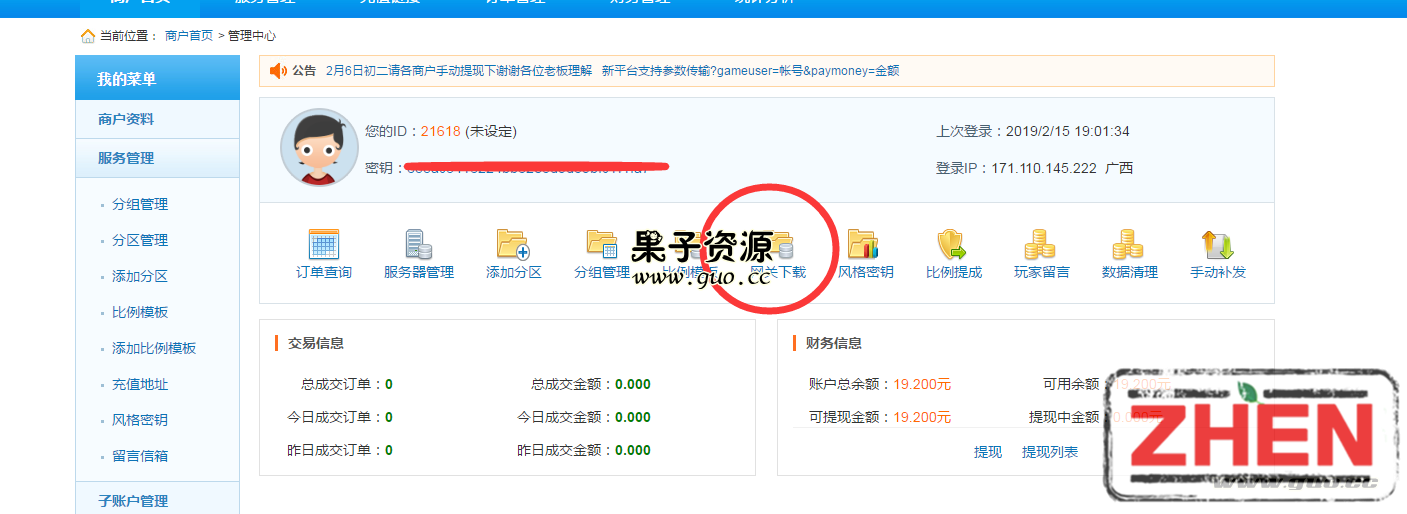Open the 订单查询 calendar icon

pos(323,245)
